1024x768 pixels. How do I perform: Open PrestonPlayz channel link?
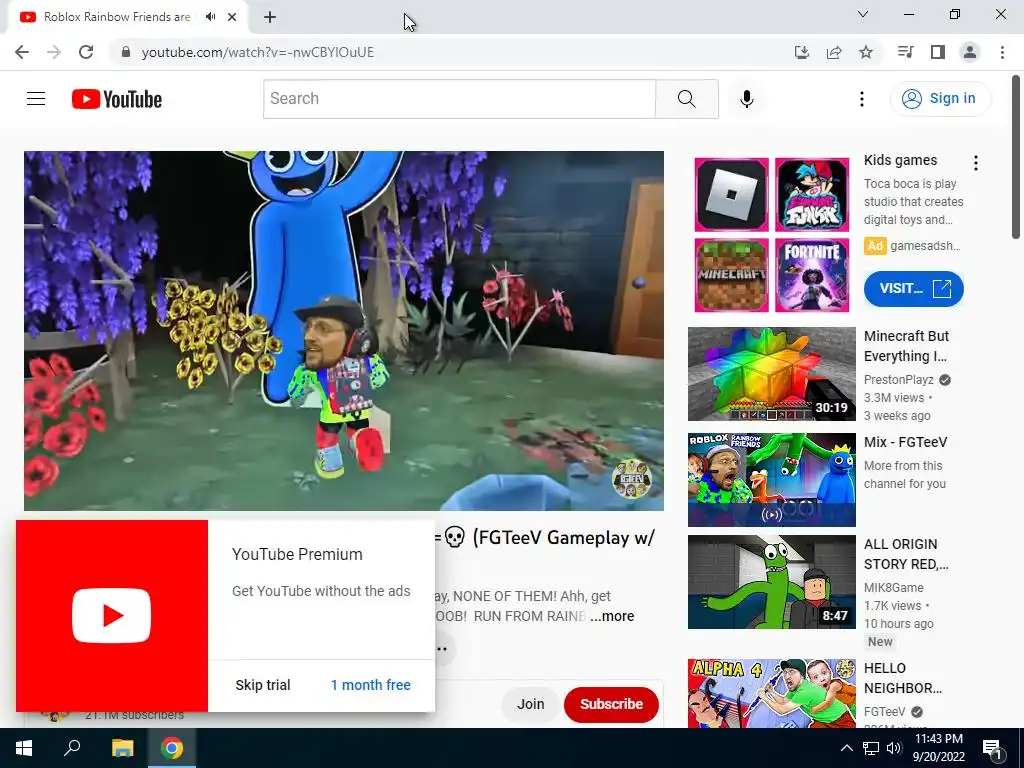[x=899, y=379]
